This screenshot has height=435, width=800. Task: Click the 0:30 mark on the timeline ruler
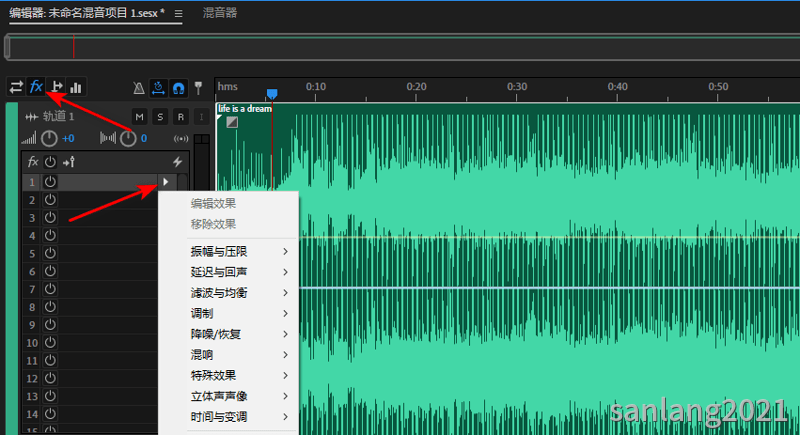coord(517,87)
